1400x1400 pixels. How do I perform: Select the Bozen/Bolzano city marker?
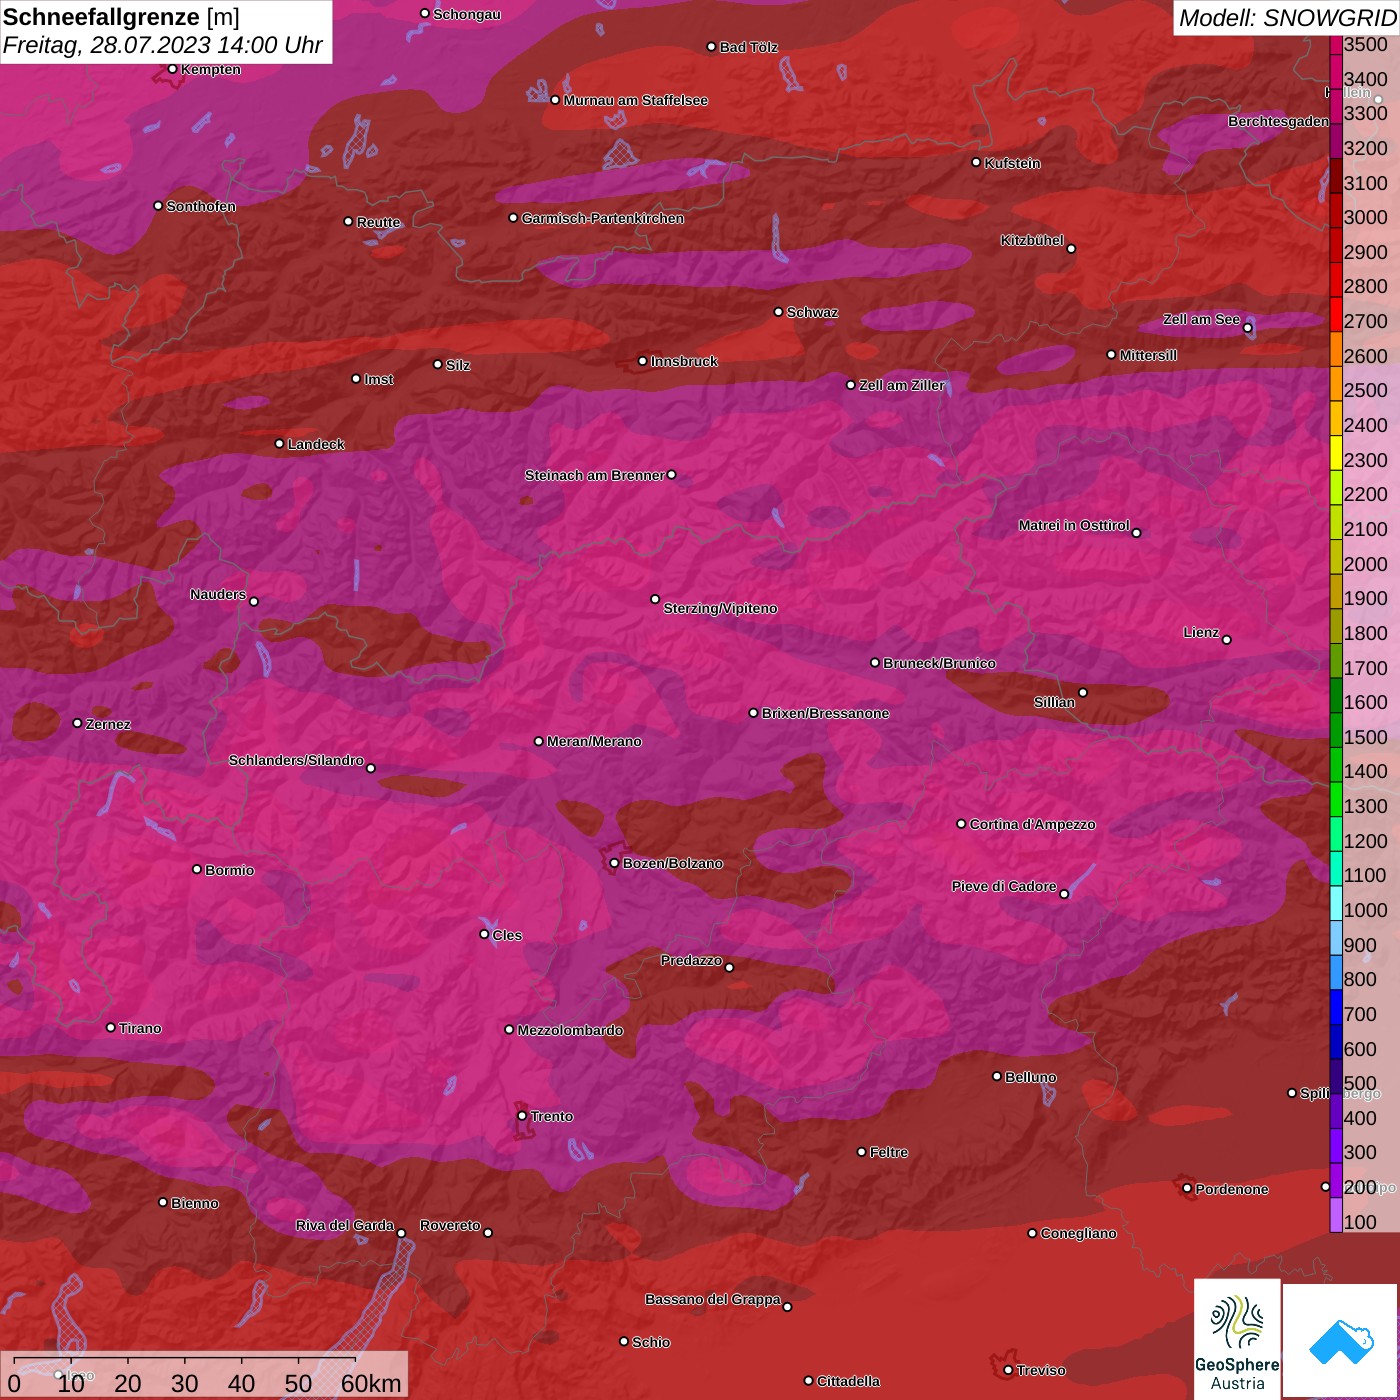coord(614,863)
